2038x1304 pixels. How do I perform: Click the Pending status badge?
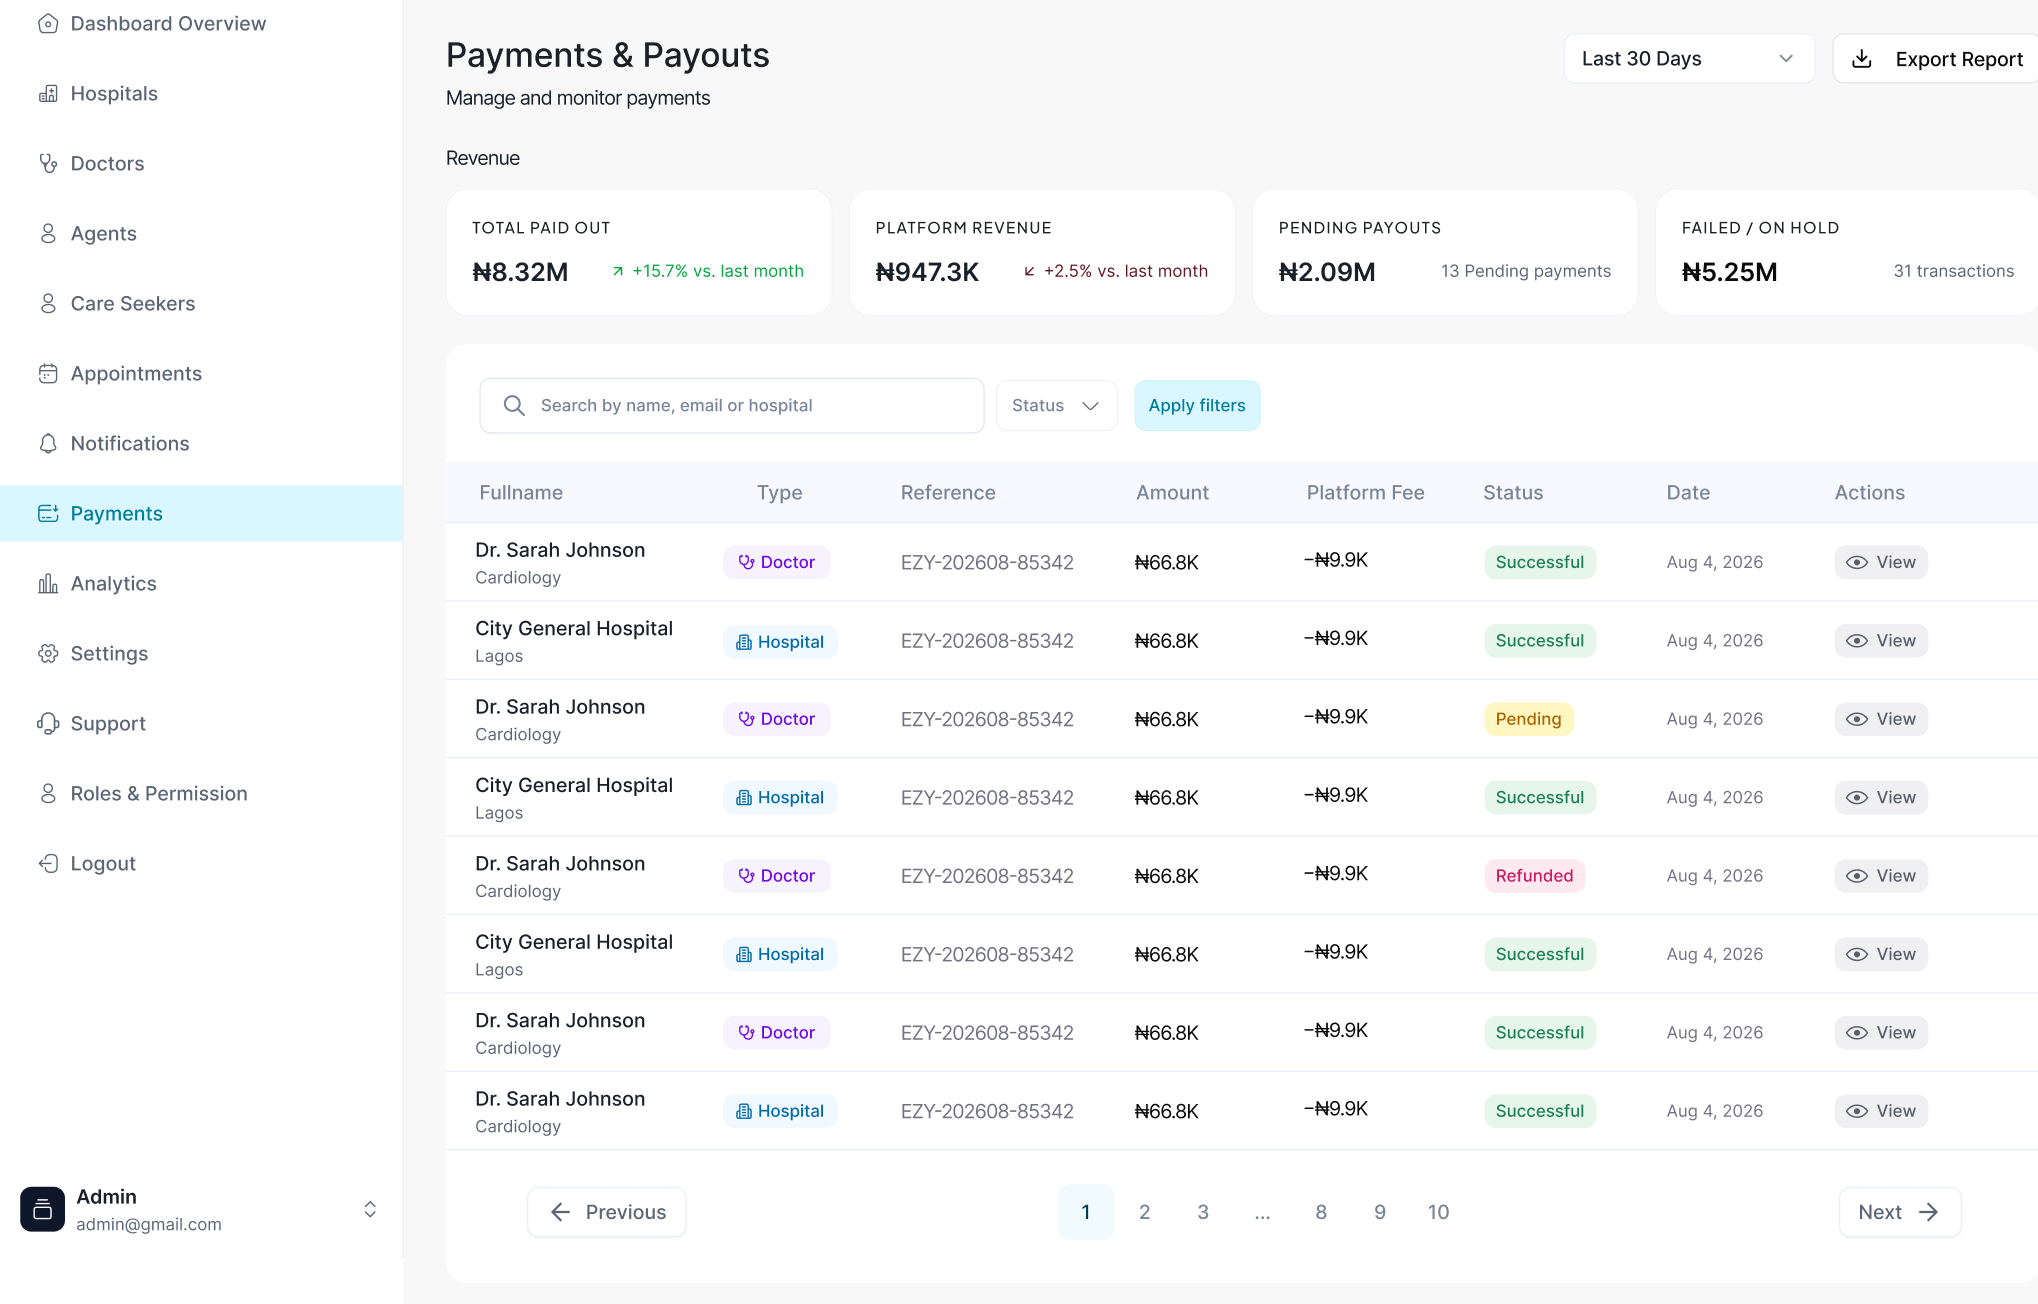click(x=1528, y=719)
